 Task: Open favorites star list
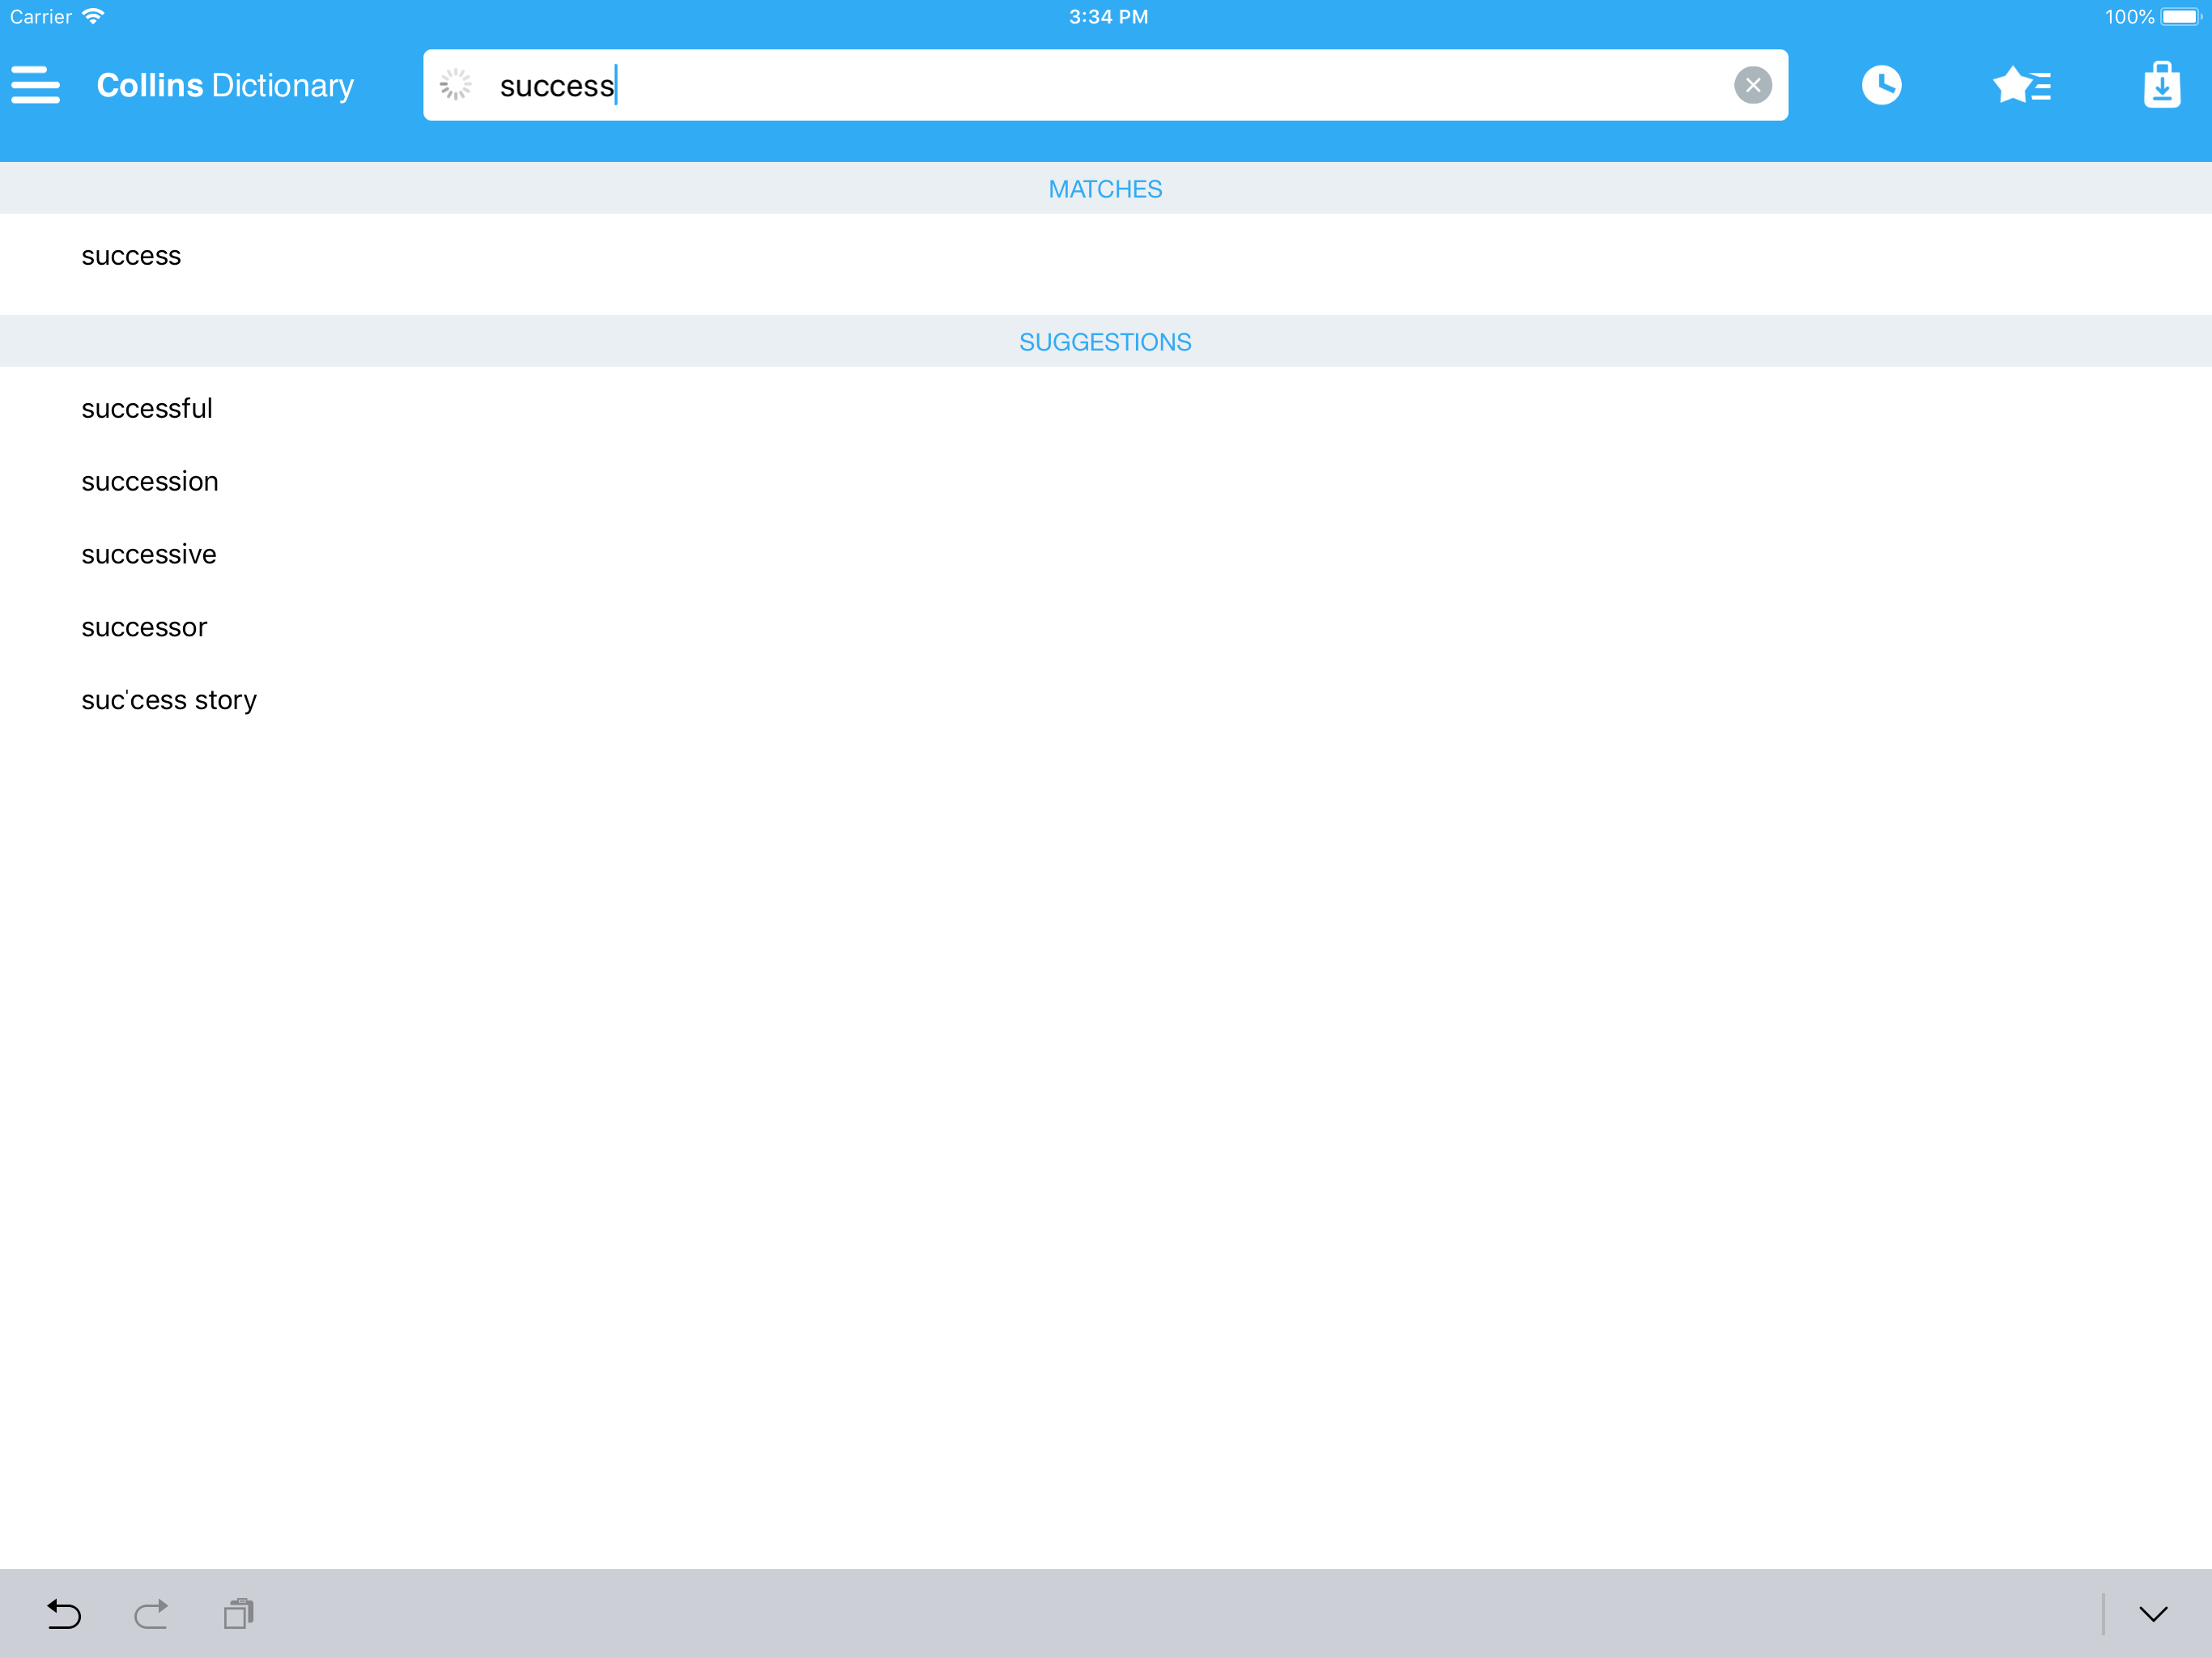tap(2021, 85)
